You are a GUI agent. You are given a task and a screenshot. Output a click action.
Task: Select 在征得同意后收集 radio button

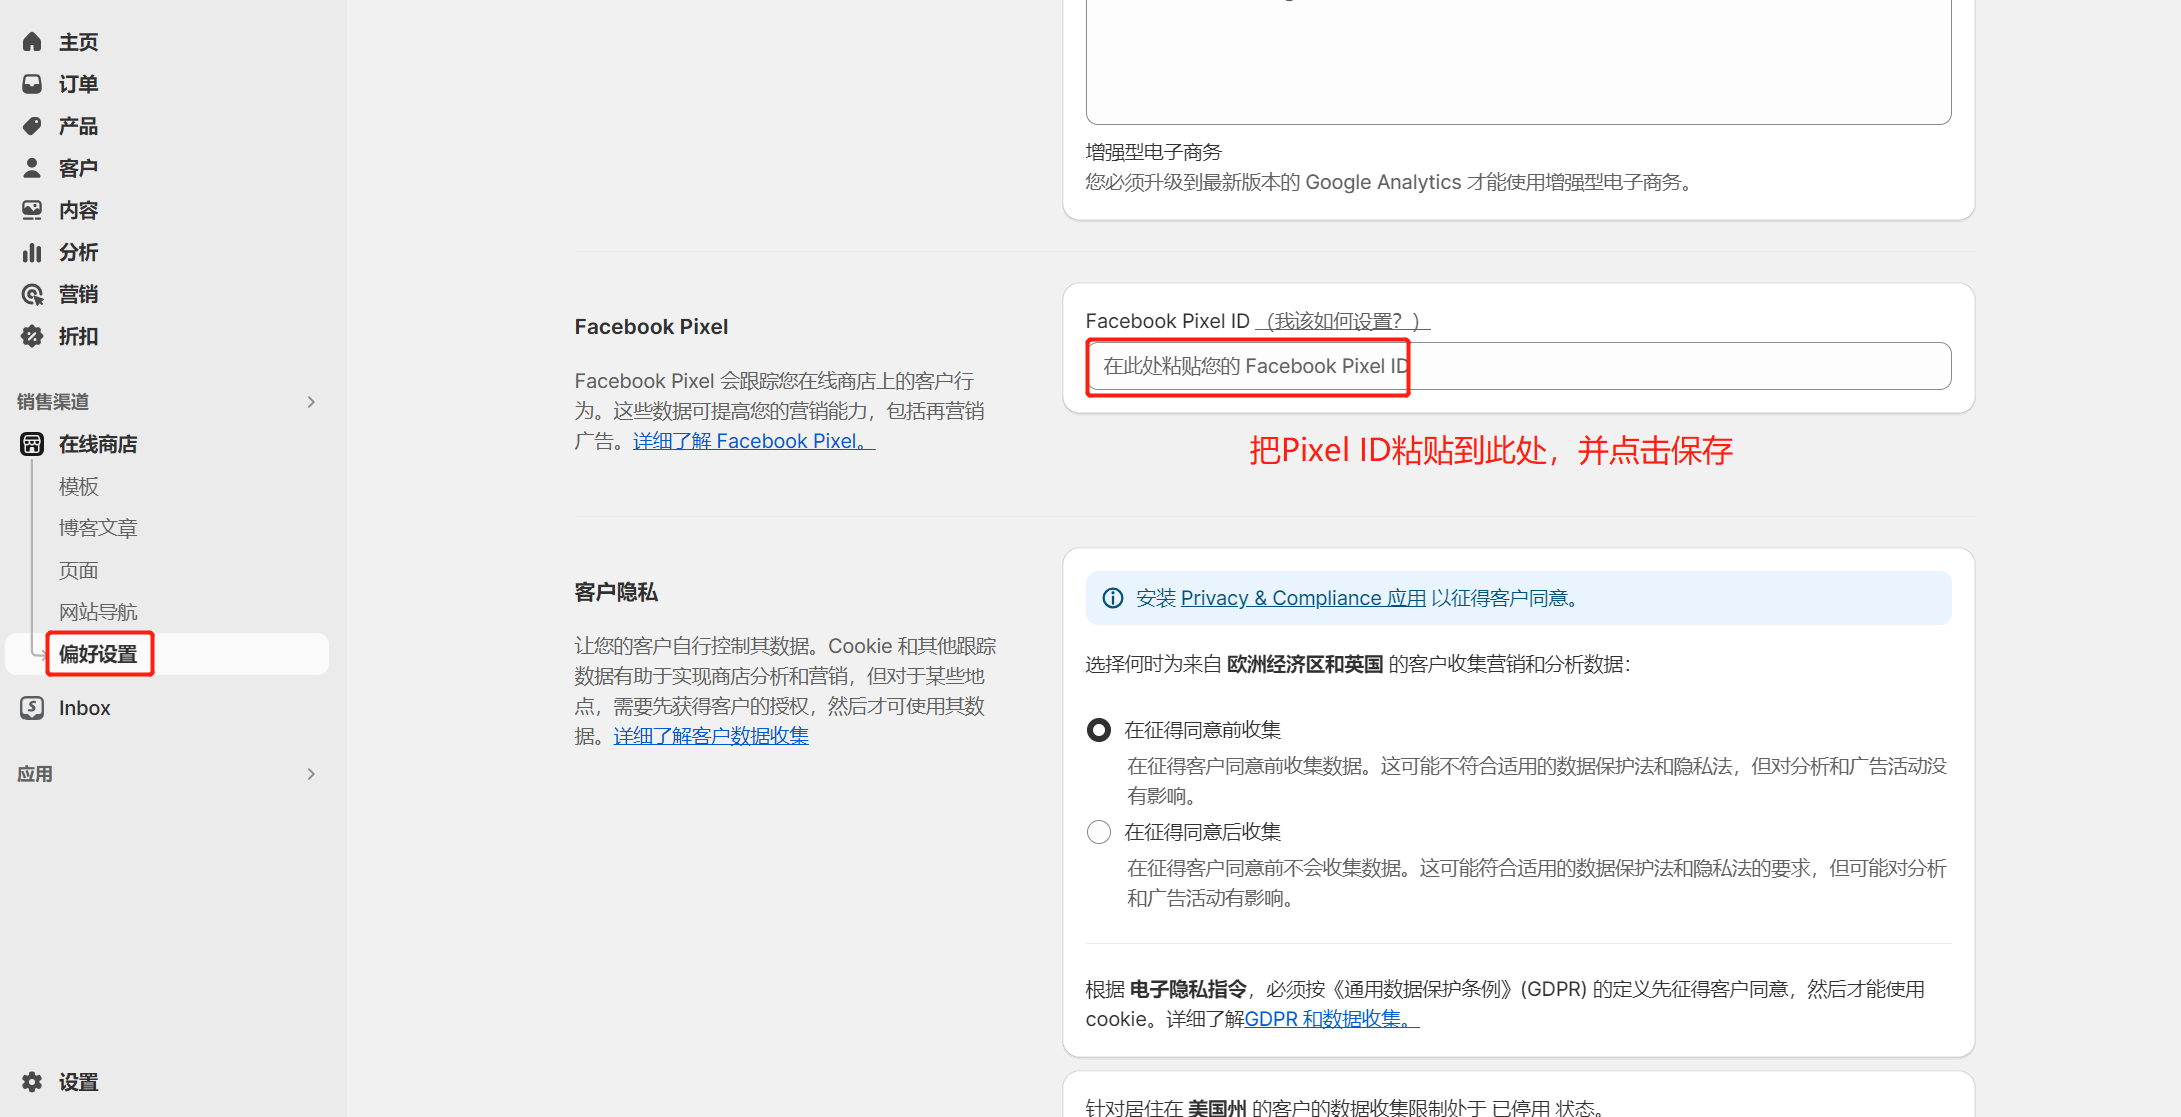[1099, 832]
